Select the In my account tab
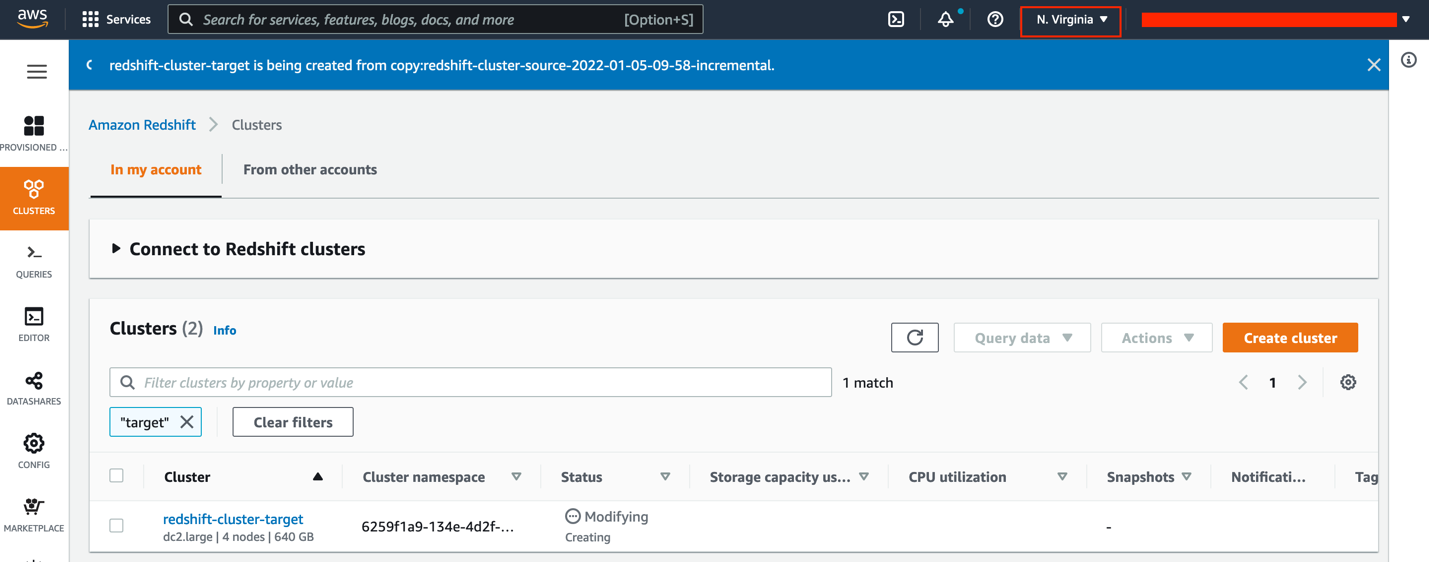 [x=156, y=170]
